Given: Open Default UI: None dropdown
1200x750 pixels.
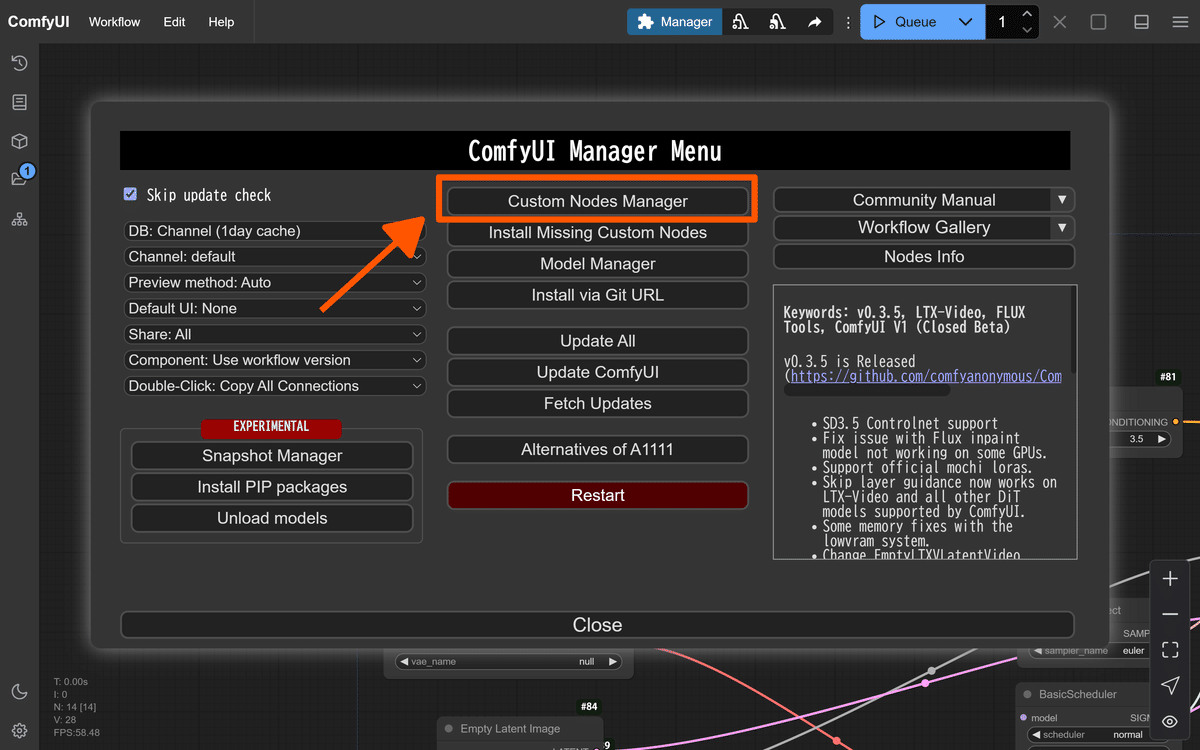Looking at the screenshot, I should click(275, 309).
